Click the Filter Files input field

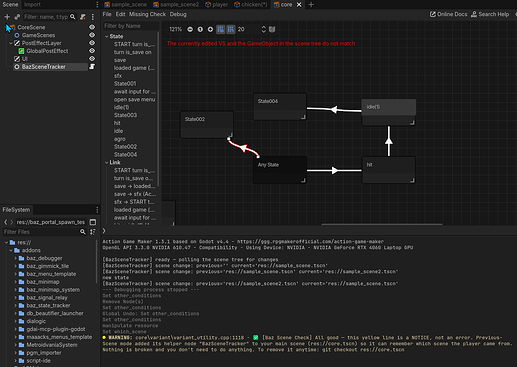tap(41, 232)
